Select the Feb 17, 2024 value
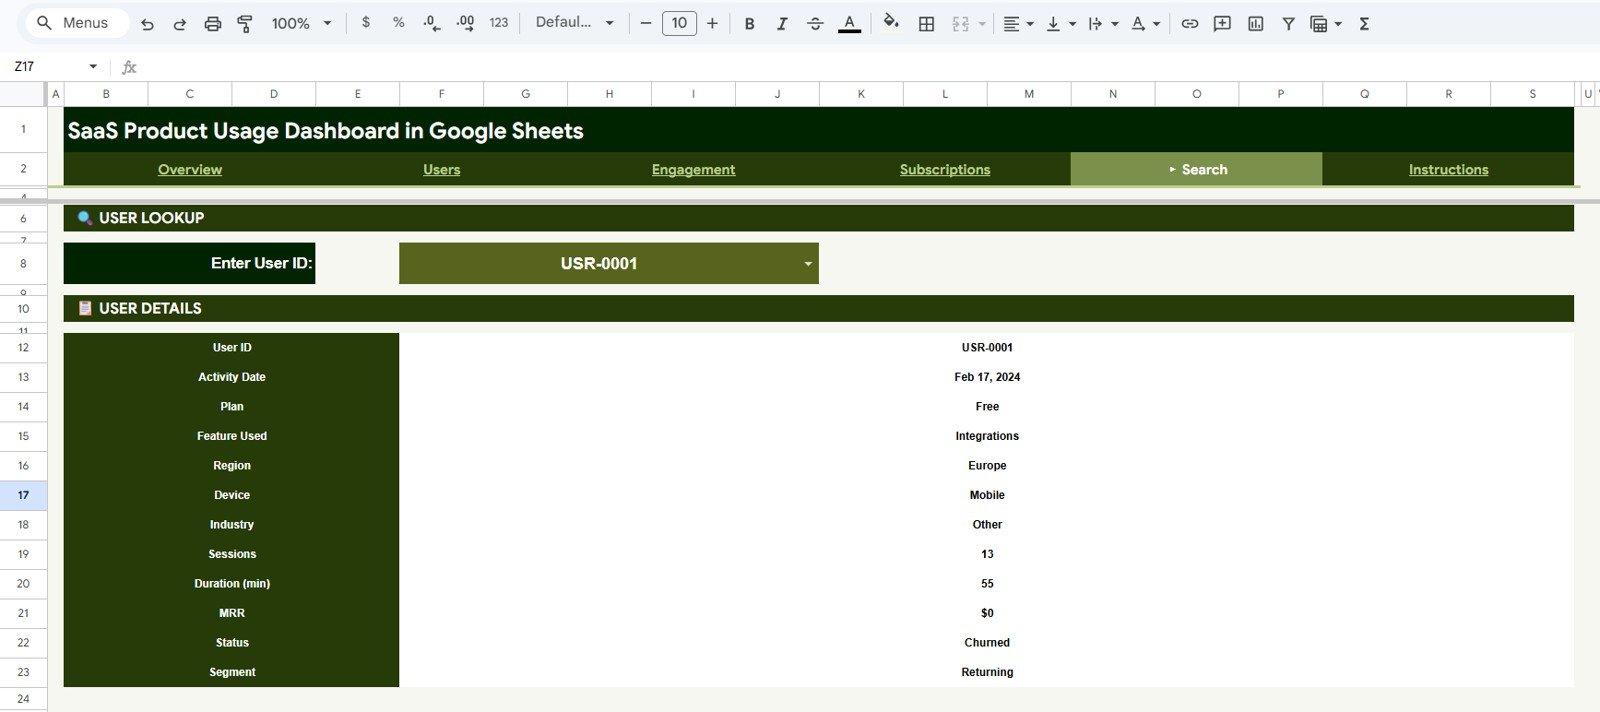This screenshot has height=712, width=1600. click(986, 377)
